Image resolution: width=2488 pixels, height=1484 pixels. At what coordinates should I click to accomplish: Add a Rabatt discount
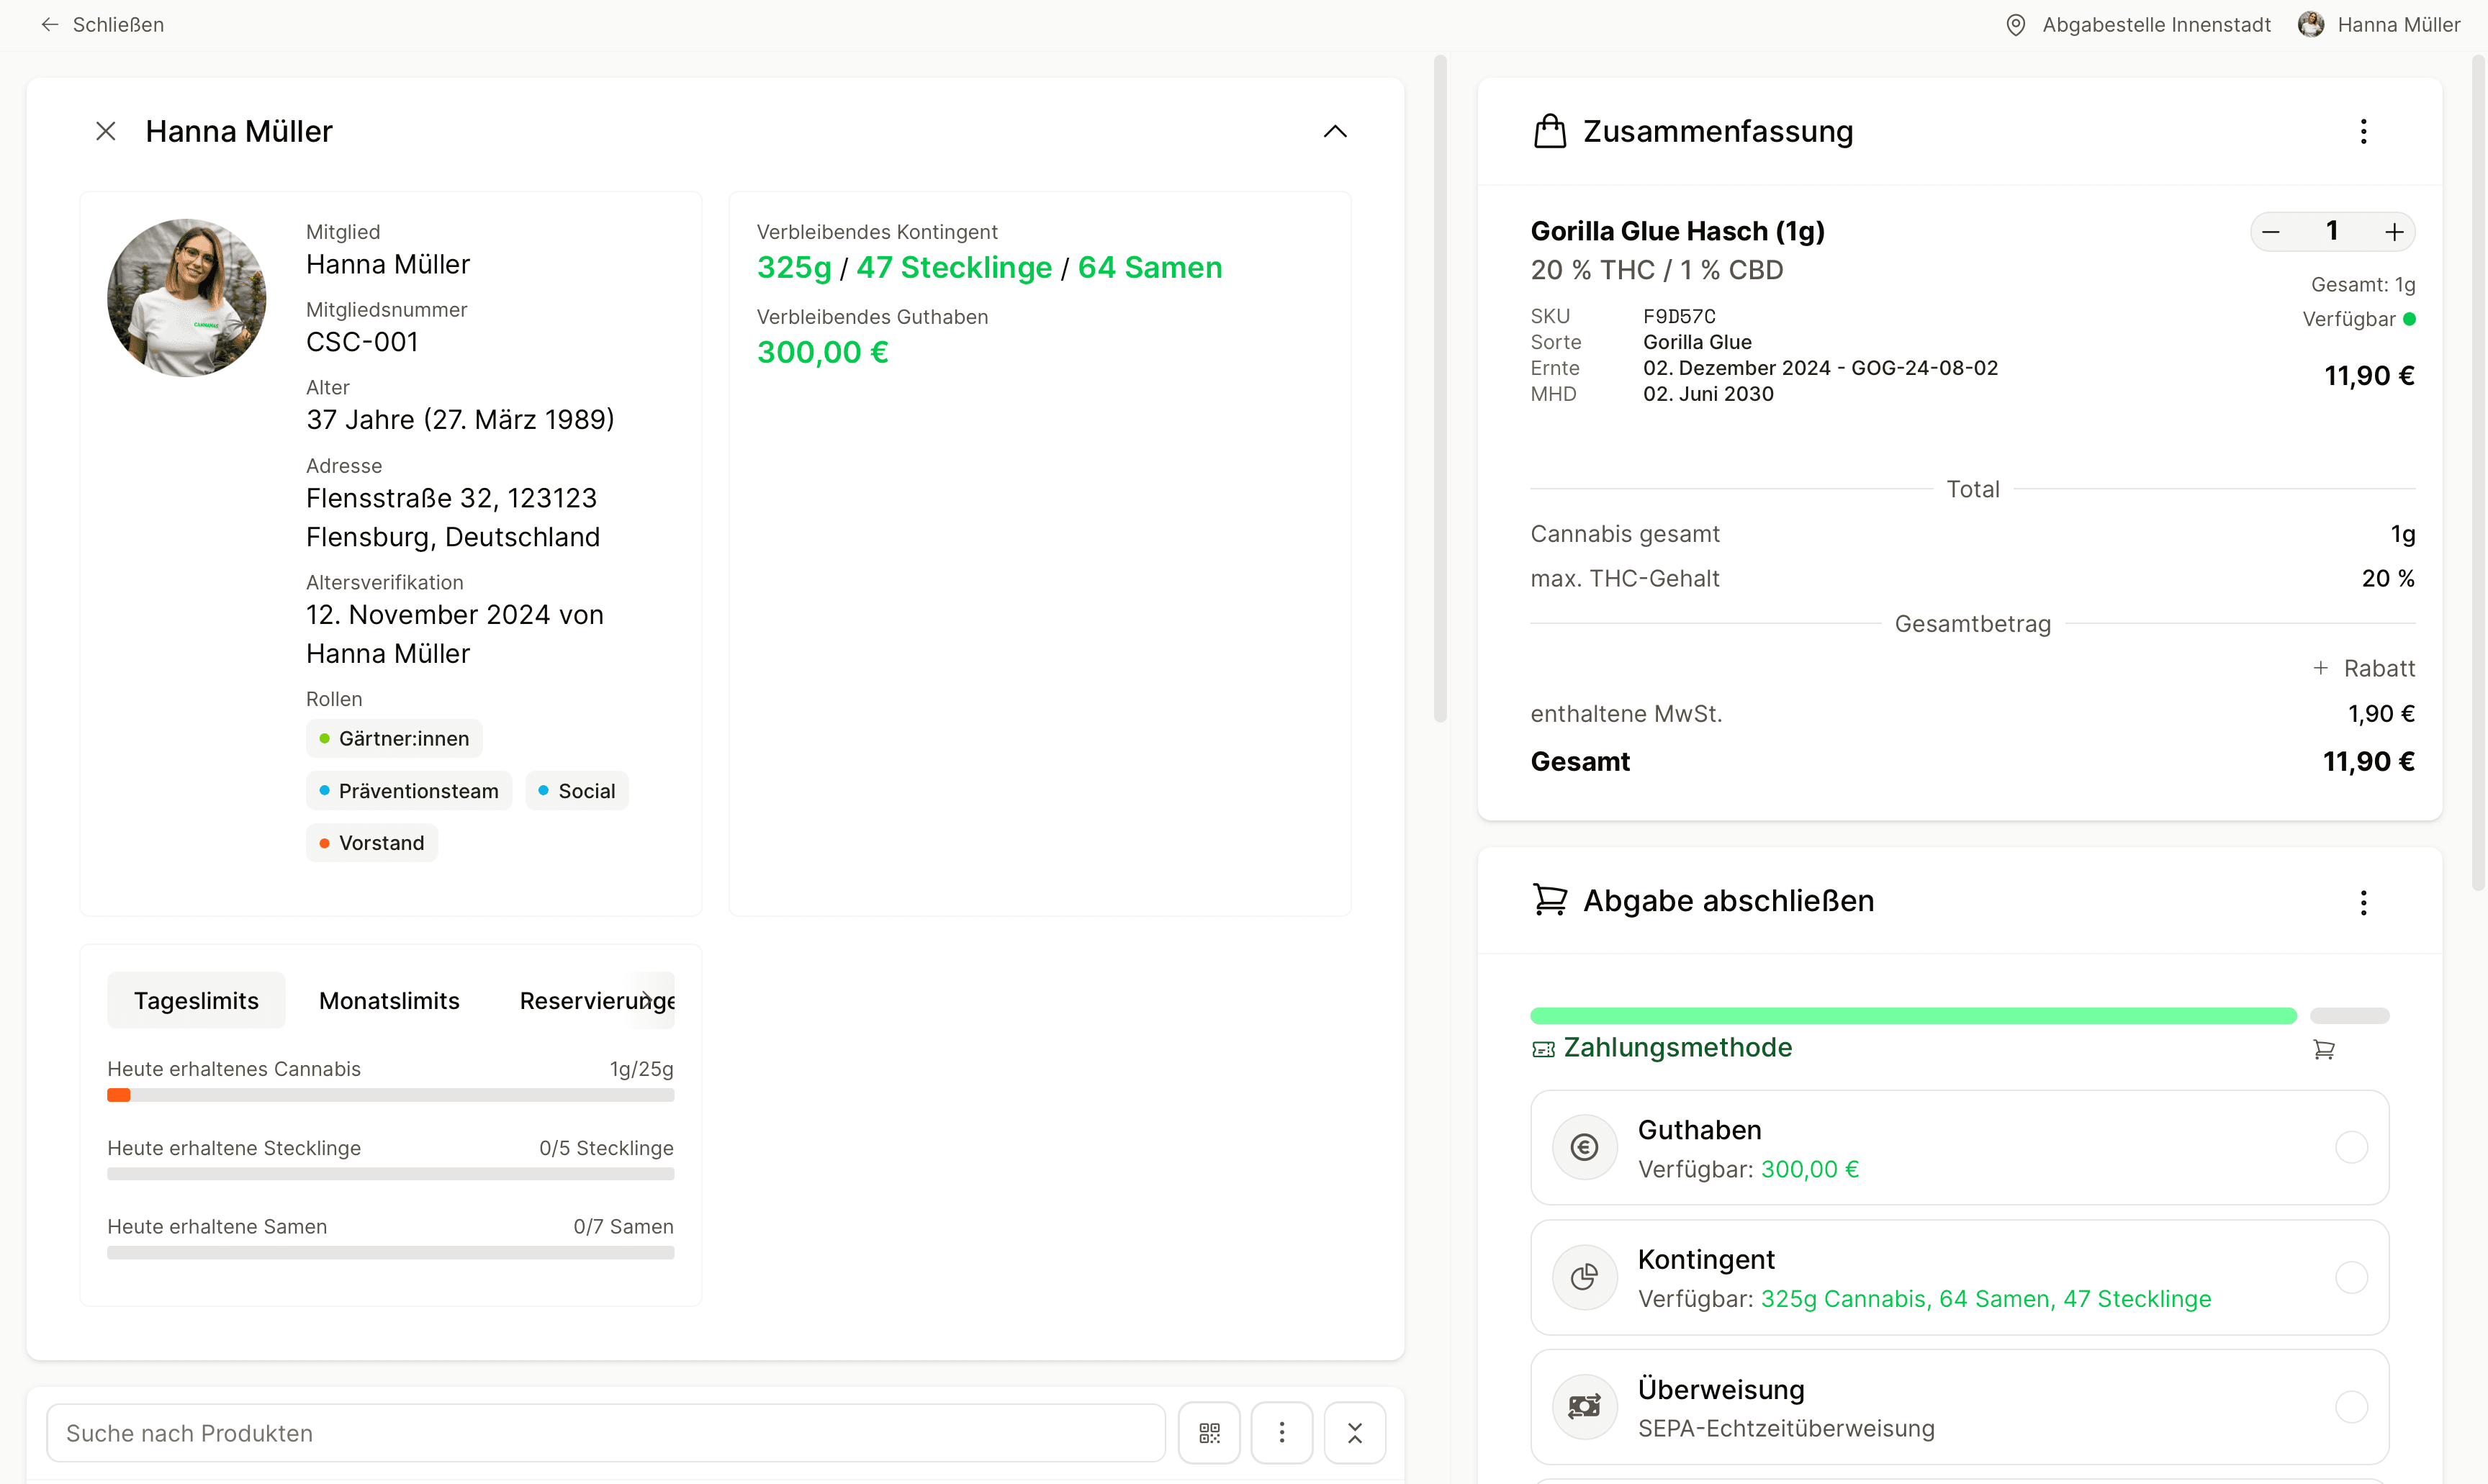point(2364,668)
